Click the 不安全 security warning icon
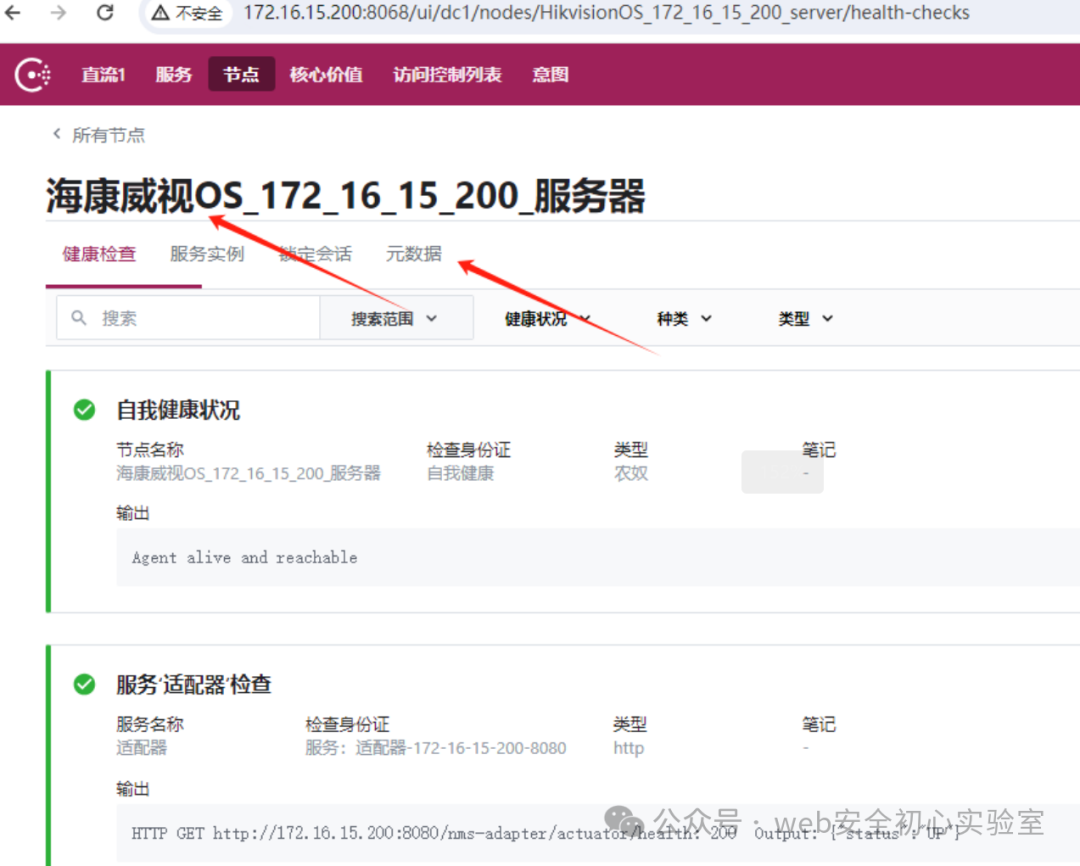Image resolution: width=1080 pixels, height=866 pixels. 160,12
